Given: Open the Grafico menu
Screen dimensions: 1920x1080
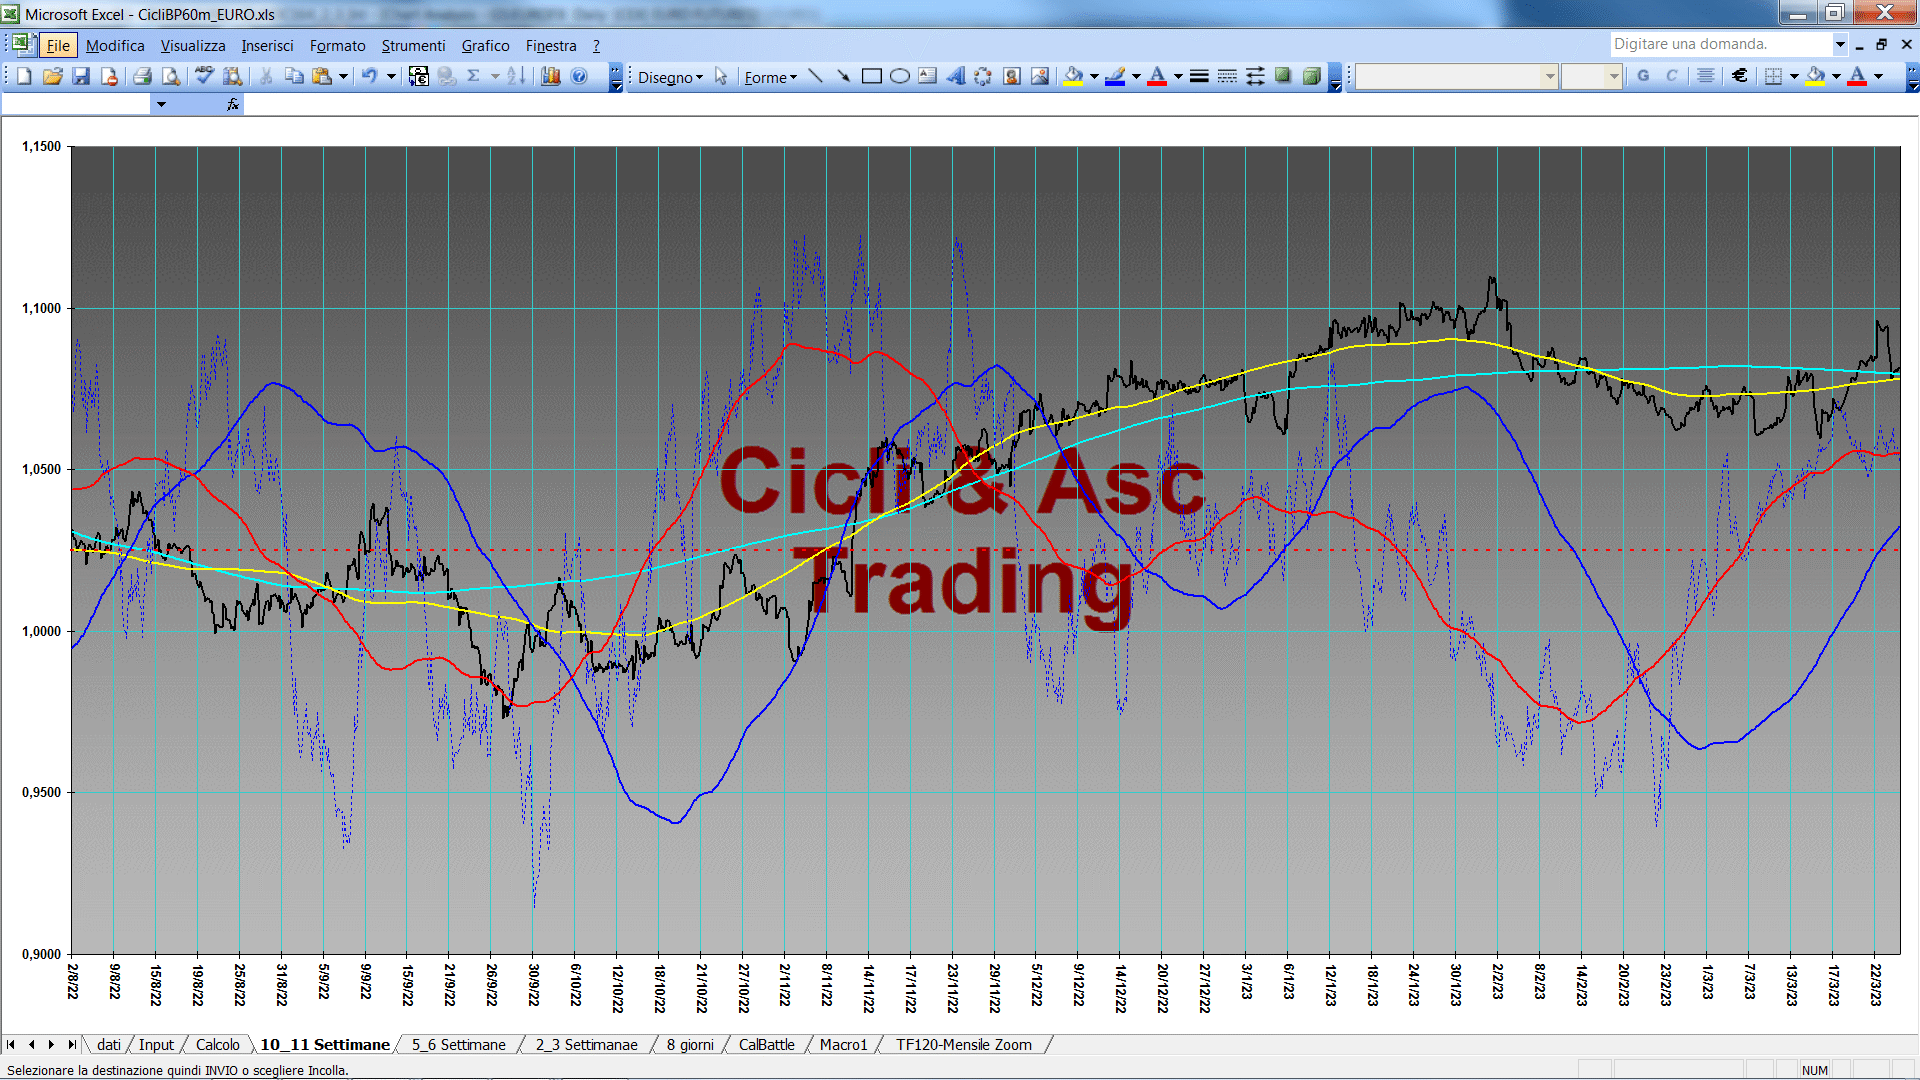Looking at the screenshot, I should pyautogui.click(x=485, y=46).
